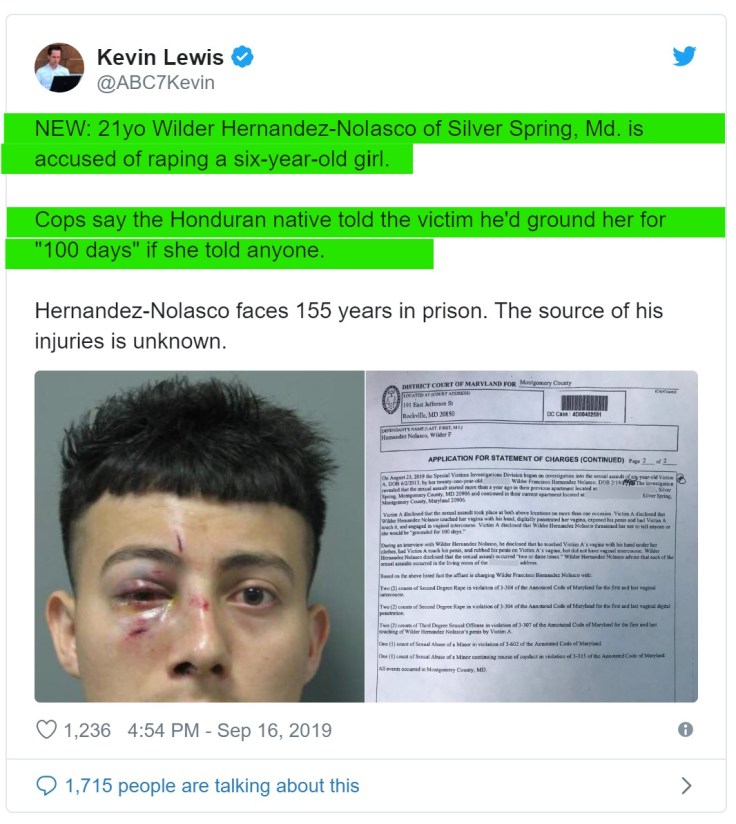Open the 4:54 PM - Sep 16, 2019 timestamp
Image resolution: width=736 pixels, height=824 pixels.
[230, 730]
